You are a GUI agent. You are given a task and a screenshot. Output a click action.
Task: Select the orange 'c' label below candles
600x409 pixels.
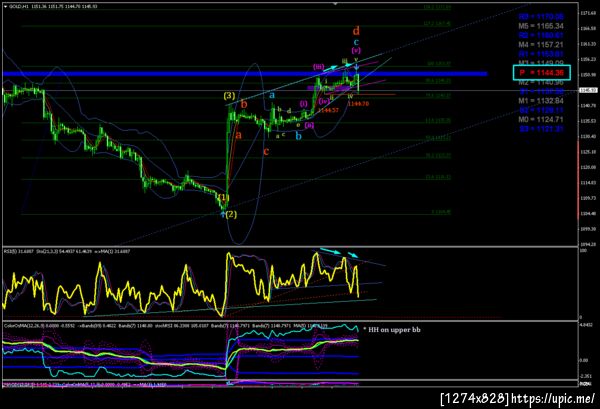point(266,152)
